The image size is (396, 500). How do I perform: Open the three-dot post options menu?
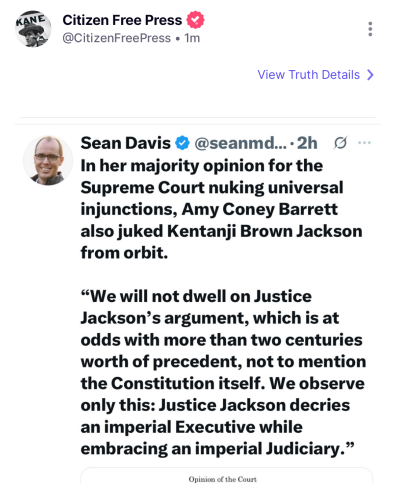coord(370,29)
